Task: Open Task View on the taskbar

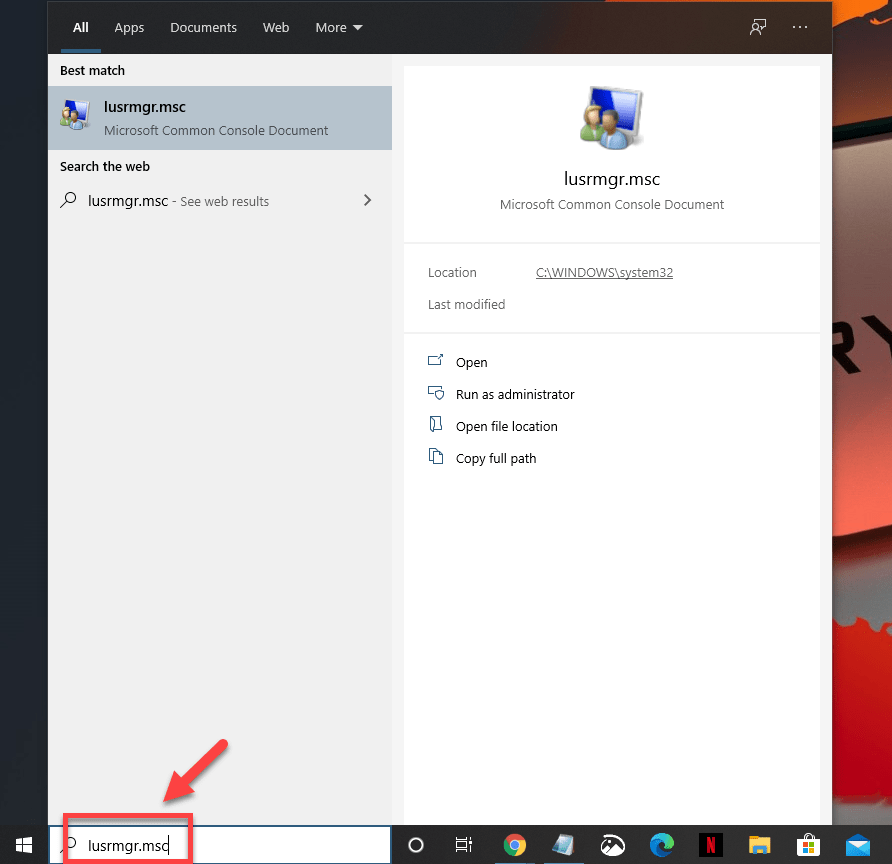Action: [464, 845]
